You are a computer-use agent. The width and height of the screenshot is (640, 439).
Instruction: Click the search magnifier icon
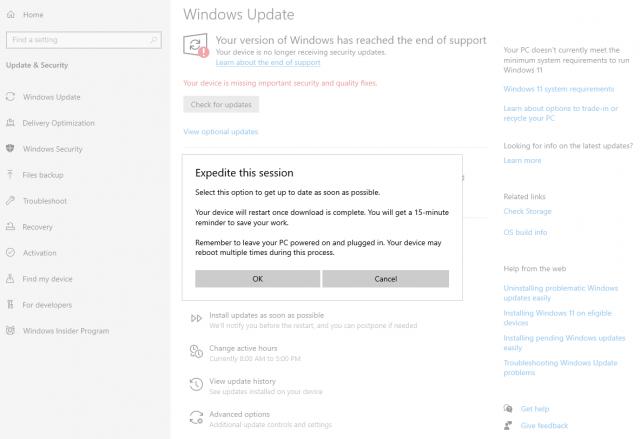pyautogui.click(x=153, y=40)
